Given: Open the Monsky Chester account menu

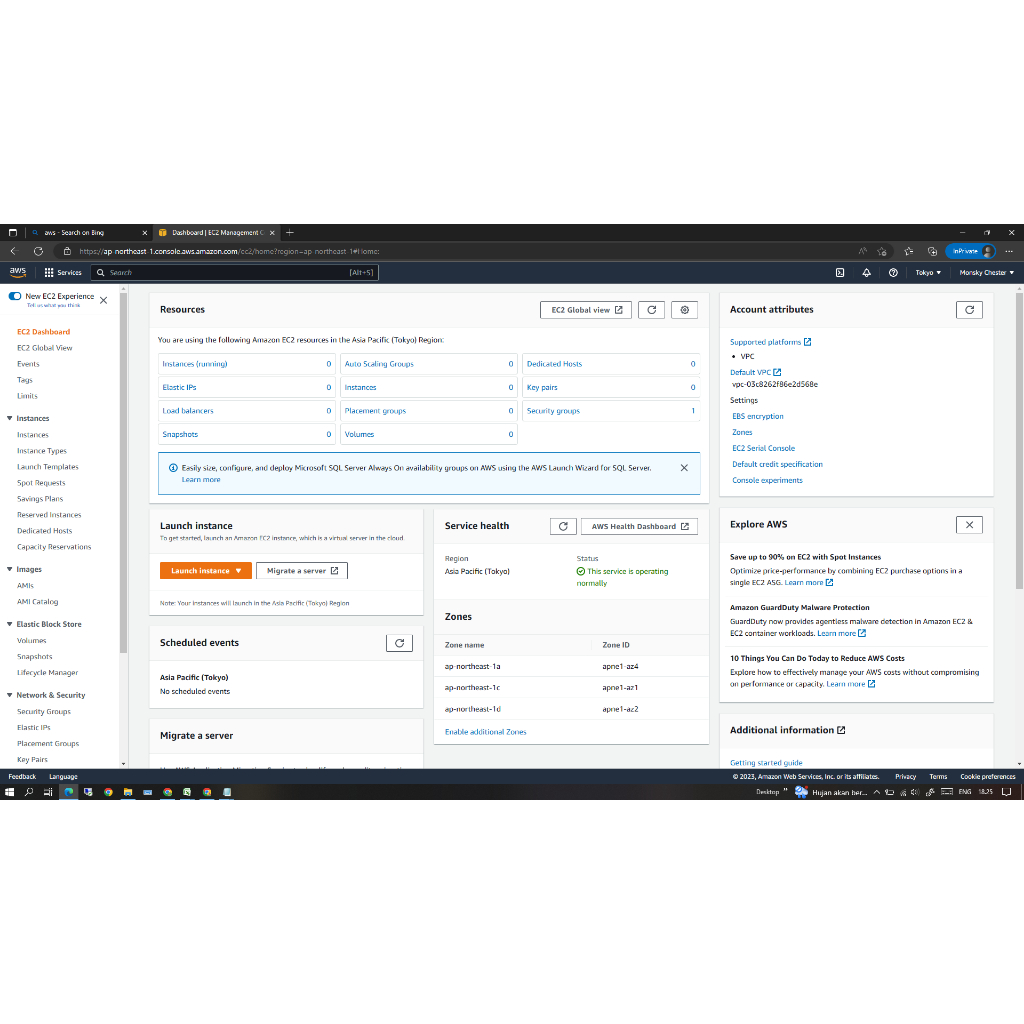Looking at the screenshot, I should pyautogui.click(x=986, y=272).
